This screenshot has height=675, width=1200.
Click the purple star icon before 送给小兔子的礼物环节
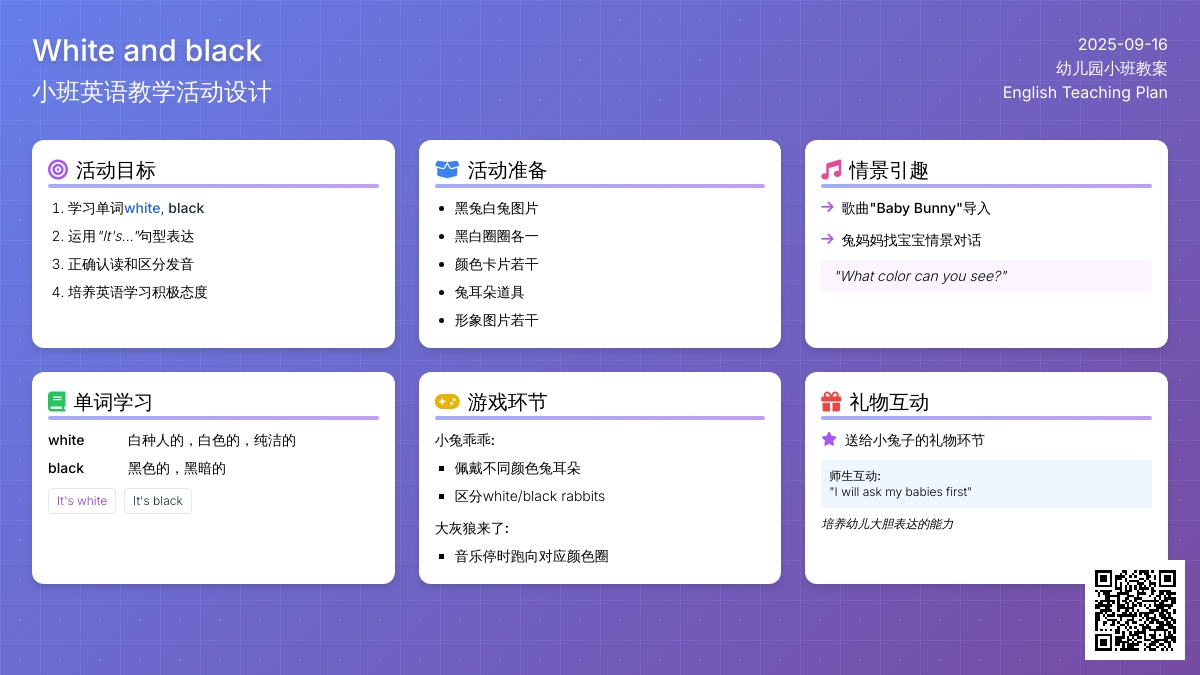tap(828, 439)
